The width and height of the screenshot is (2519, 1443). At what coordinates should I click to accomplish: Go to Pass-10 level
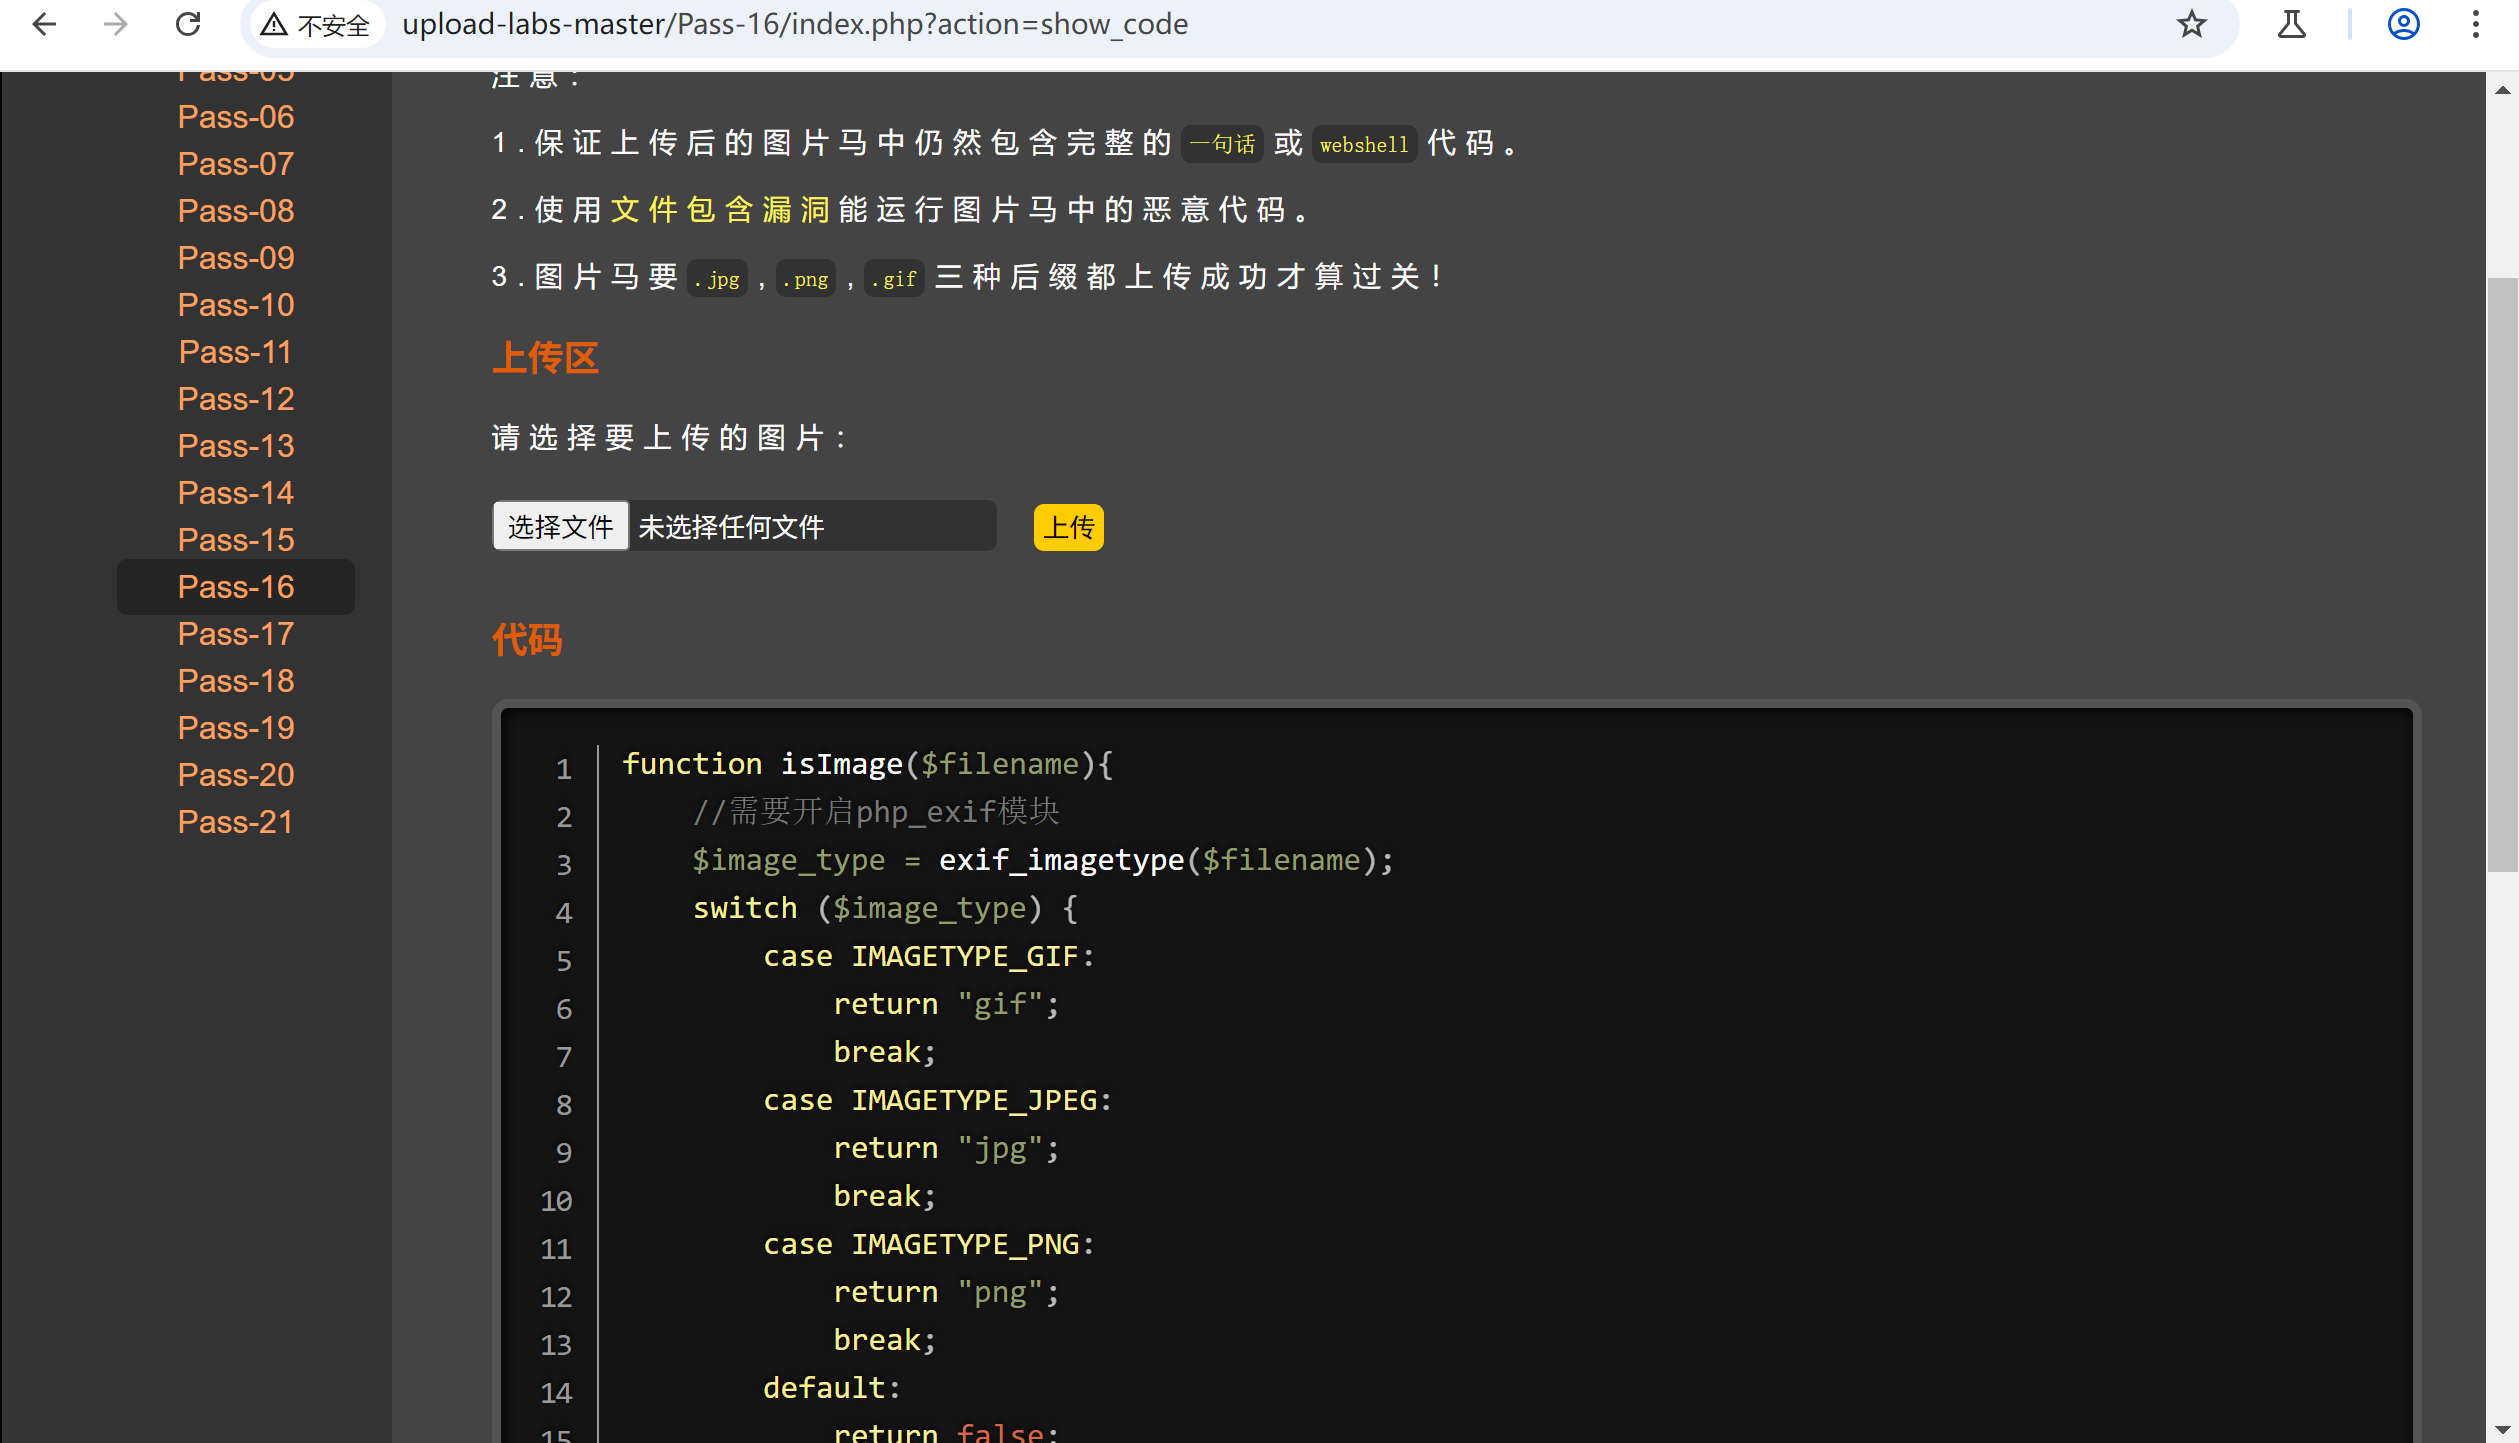coord(236,305)
